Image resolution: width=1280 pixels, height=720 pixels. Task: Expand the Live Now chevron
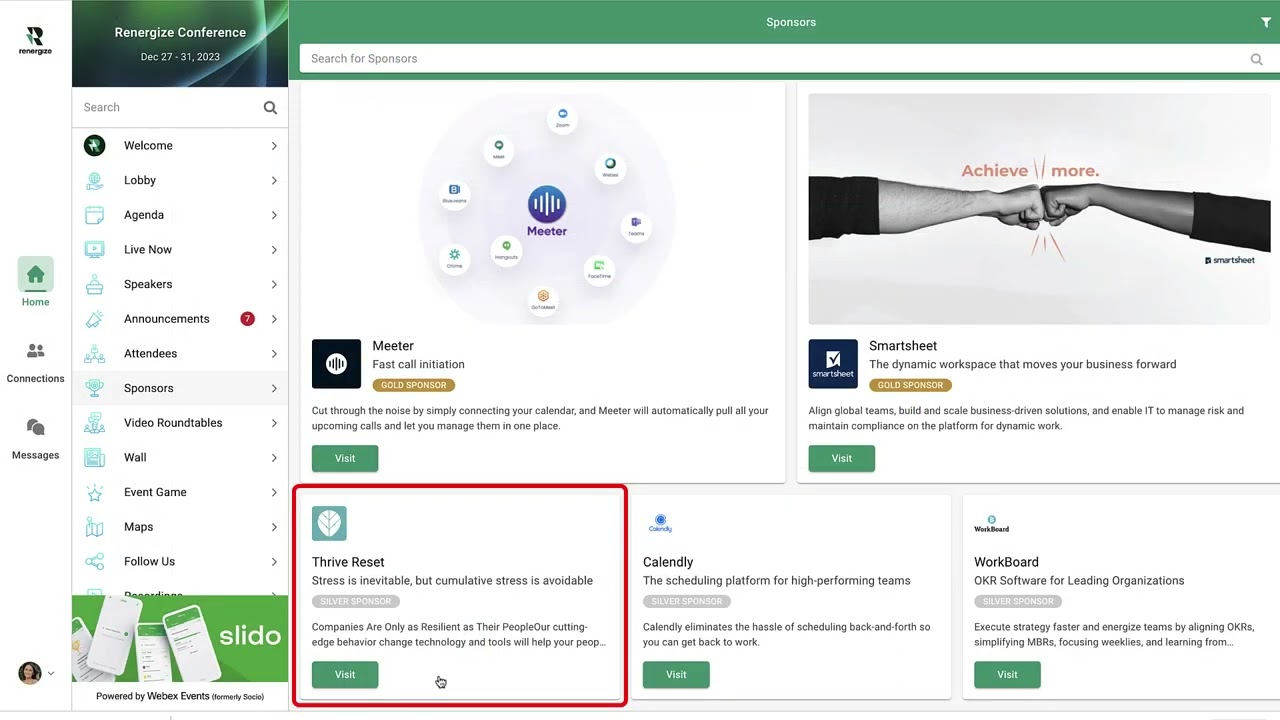coord(274,250)
